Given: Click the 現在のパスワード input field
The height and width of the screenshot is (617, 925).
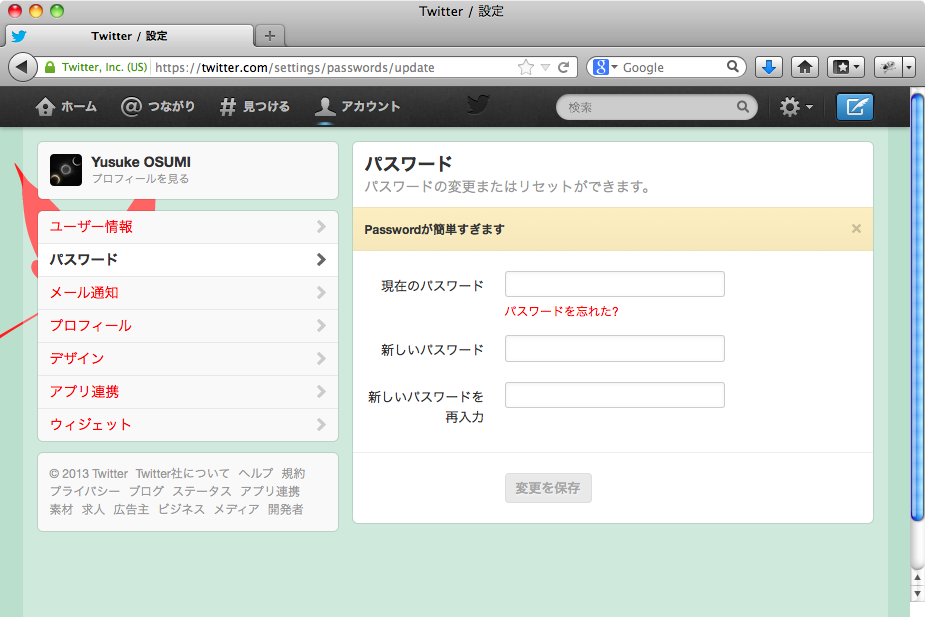Looking at the screenshot, I should coord(615,284).
